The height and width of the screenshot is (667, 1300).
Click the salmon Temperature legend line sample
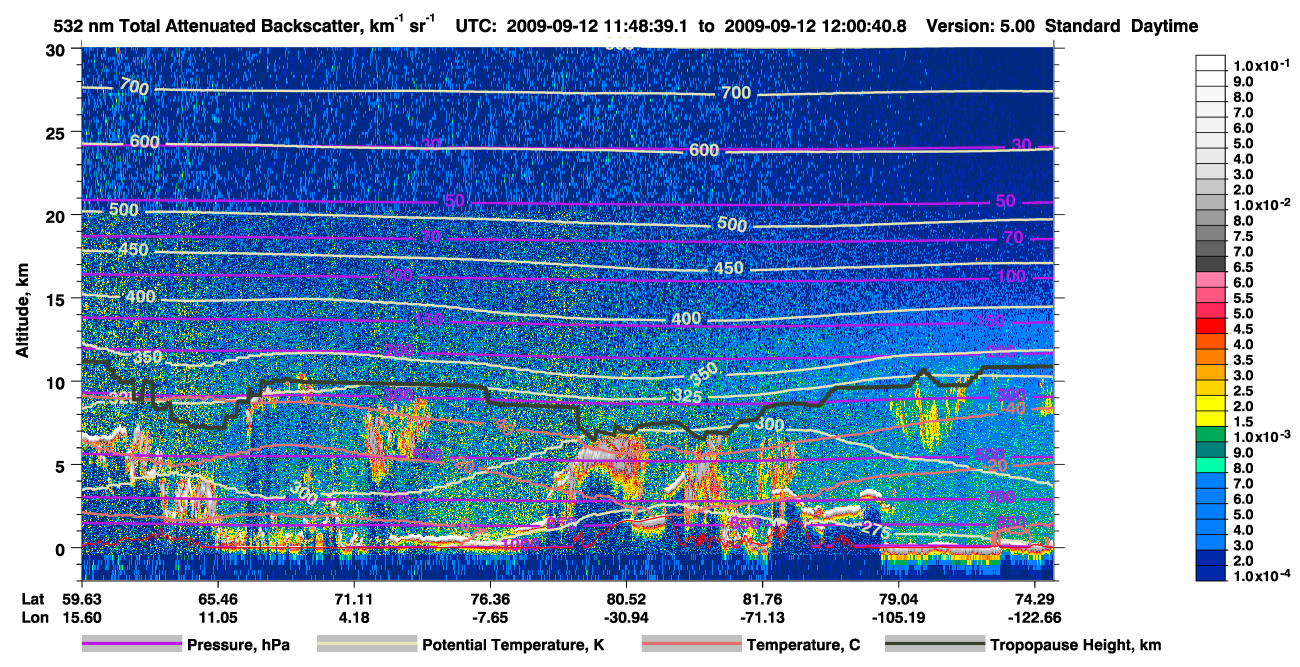point(690,645)
